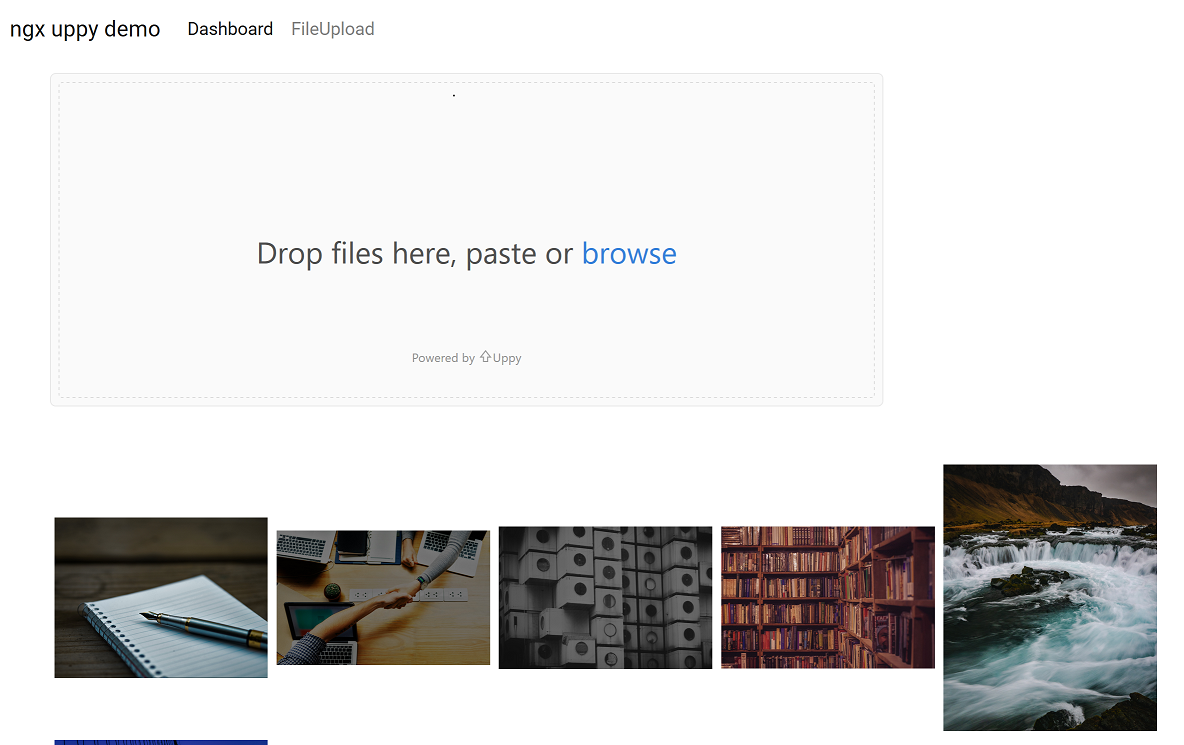1184x745 pixels.
Task: Click the word 'Uppy' in the footer
Action: tap(507, 358)
